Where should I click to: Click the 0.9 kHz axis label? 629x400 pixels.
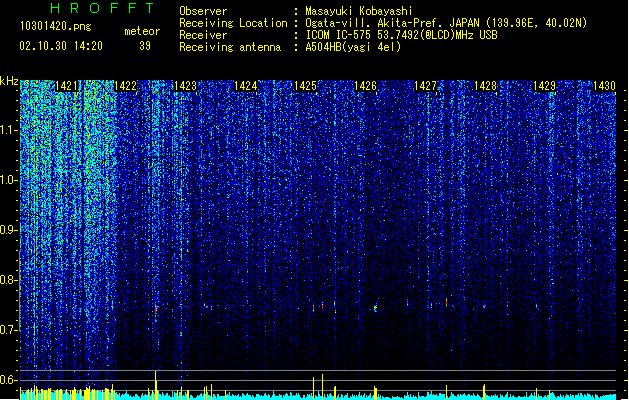click(8, 230)
